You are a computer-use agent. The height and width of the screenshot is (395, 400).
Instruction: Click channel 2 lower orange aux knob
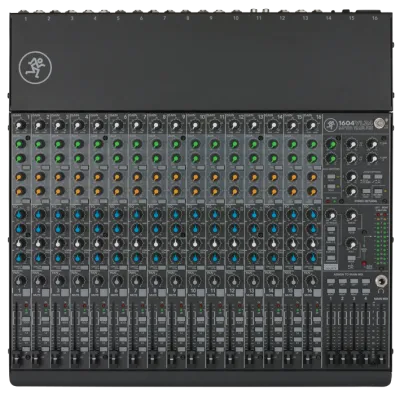(40, 191)
